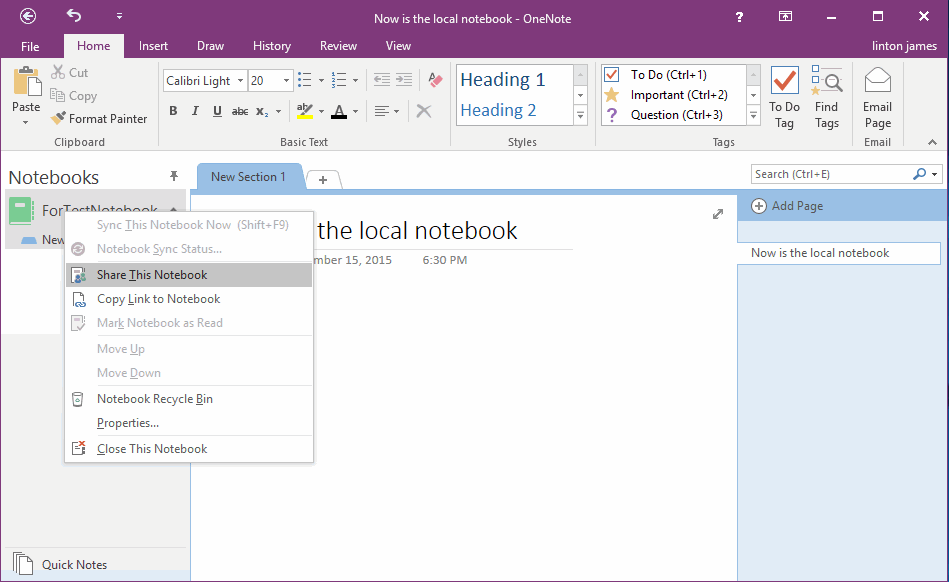The height and width of the screenshot is (582, 949).
Task: Expand numbering style dropdown arrow
Action: click(x=355, y=80)
